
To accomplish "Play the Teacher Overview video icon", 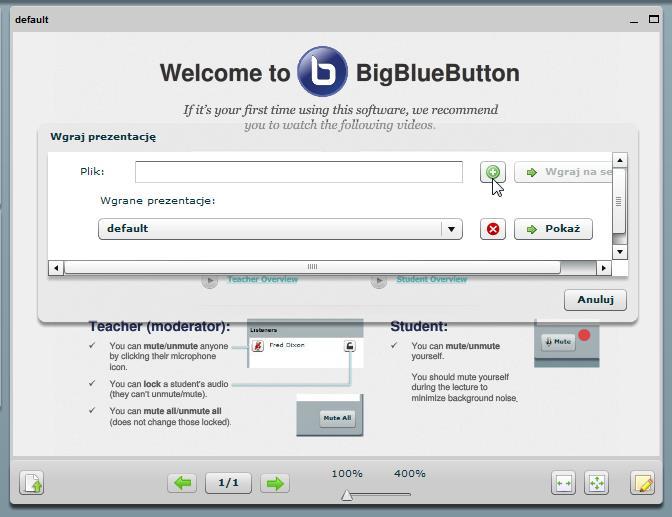I will (210, 281).
